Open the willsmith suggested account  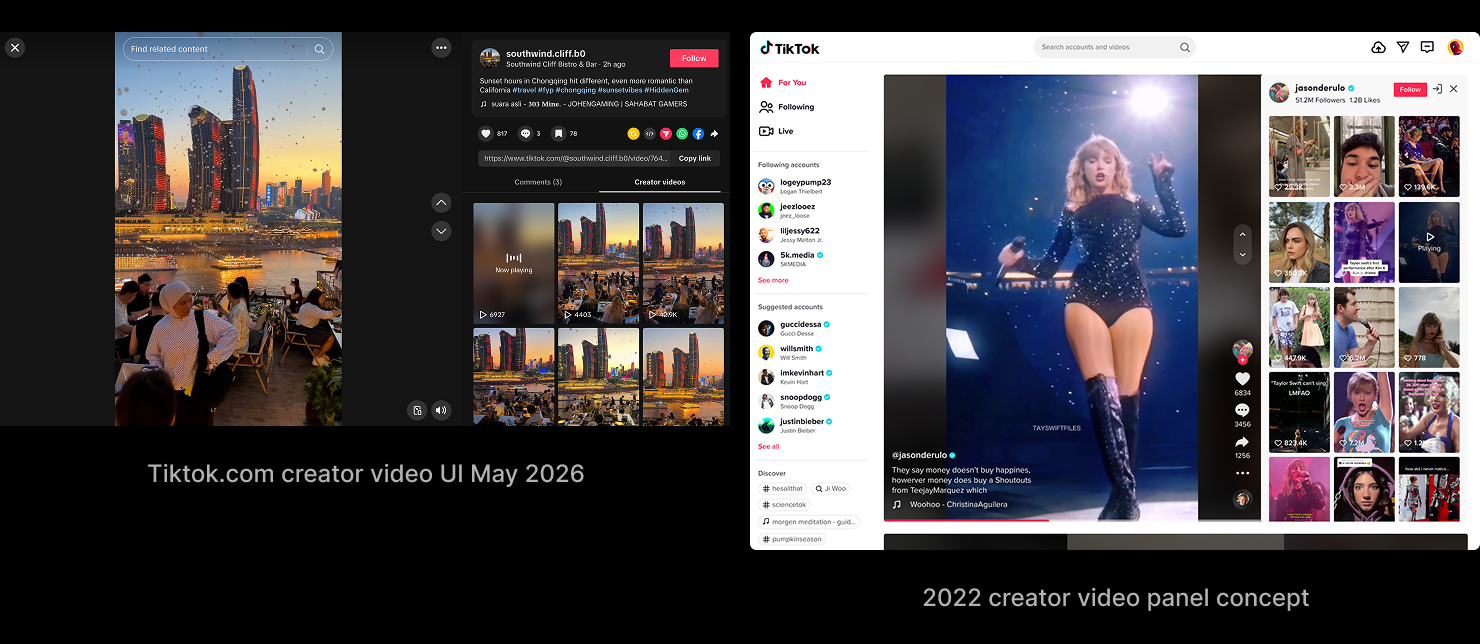(x=791, y=352)
